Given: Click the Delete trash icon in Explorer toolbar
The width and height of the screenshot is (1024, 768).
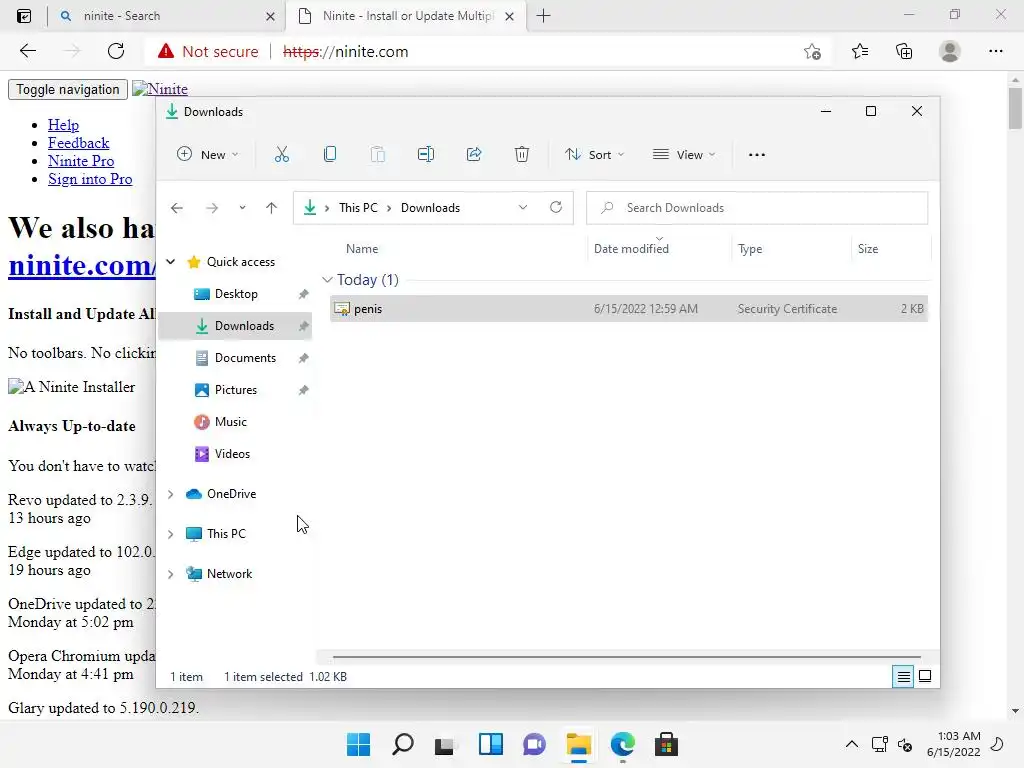Looking at the screenshot, I should point(522,155).
